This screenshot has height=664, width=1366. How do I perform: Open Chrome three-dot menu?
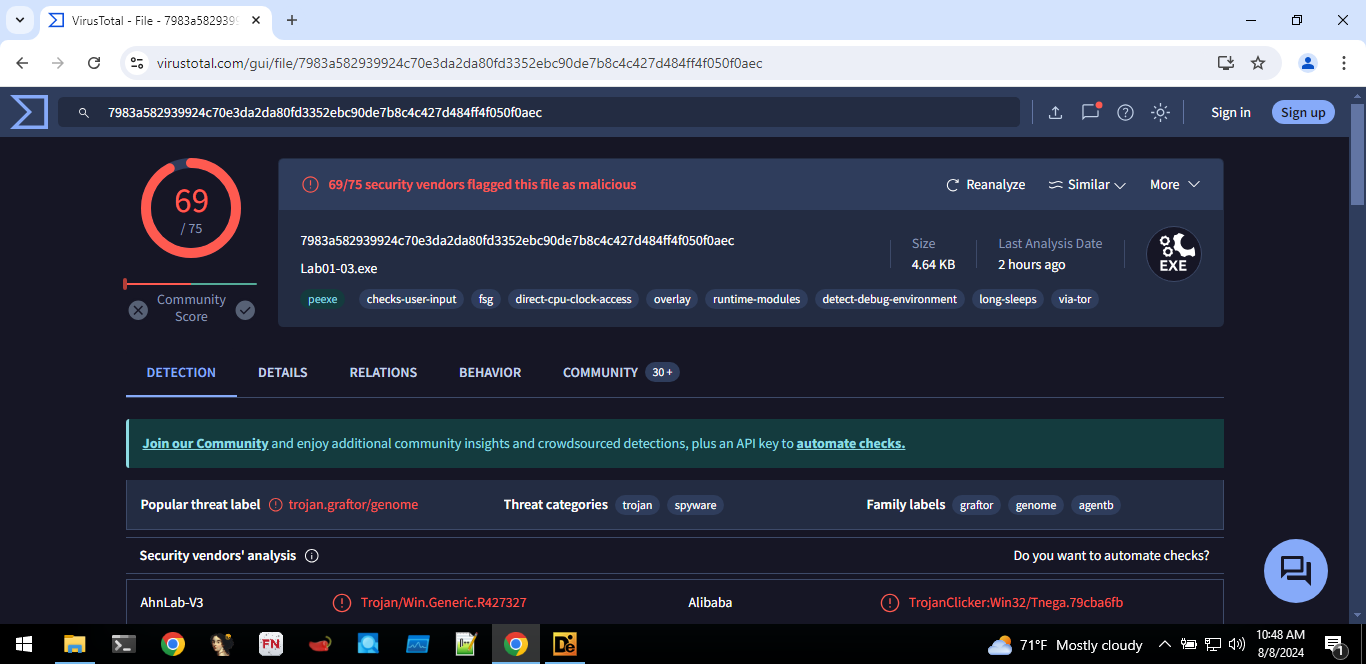(1343, 63)
